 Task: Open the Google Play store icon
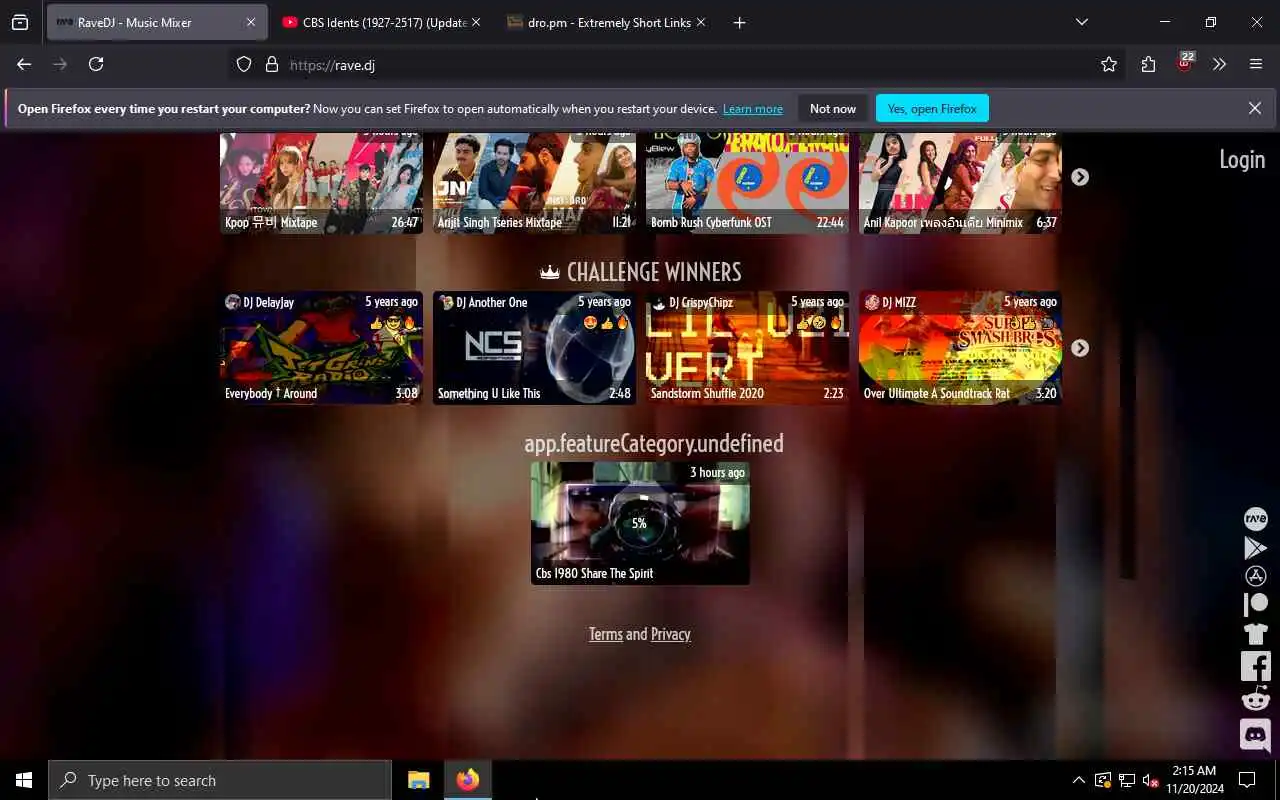click(1255, 547)
